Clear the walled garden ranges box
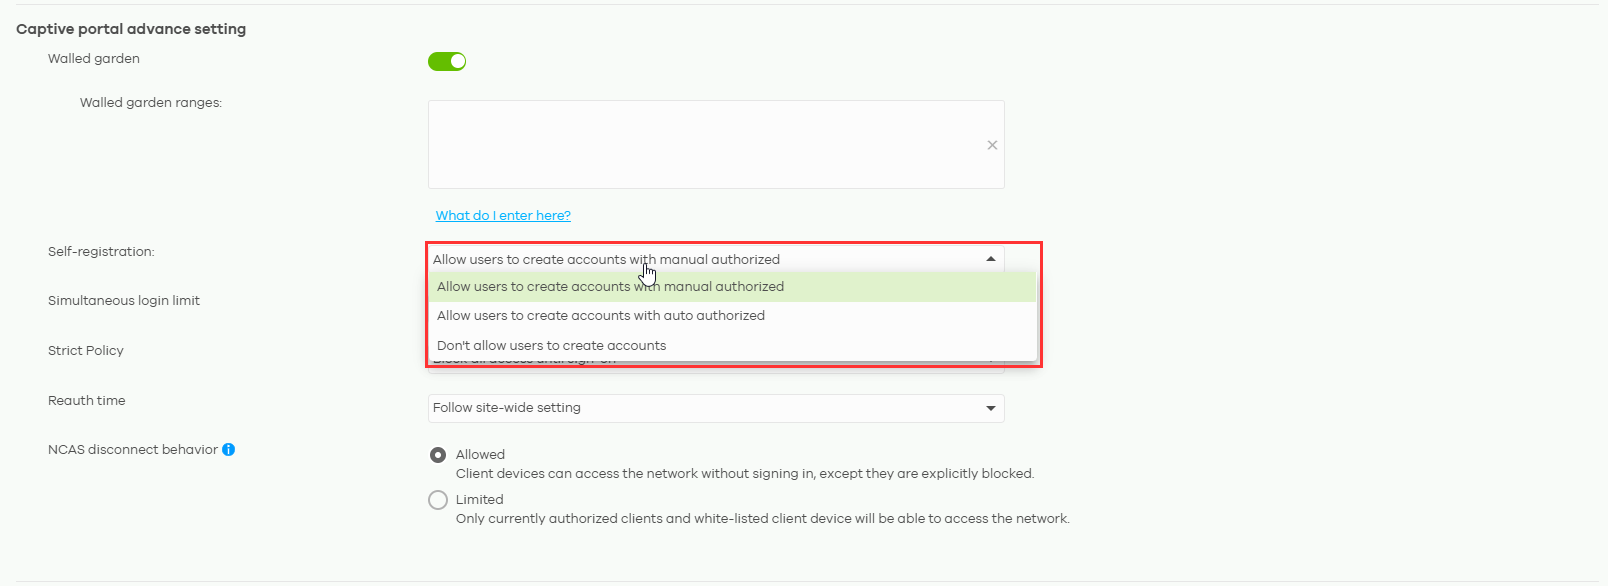Viewport: 1608px width, 586px height. coord(992,145)
